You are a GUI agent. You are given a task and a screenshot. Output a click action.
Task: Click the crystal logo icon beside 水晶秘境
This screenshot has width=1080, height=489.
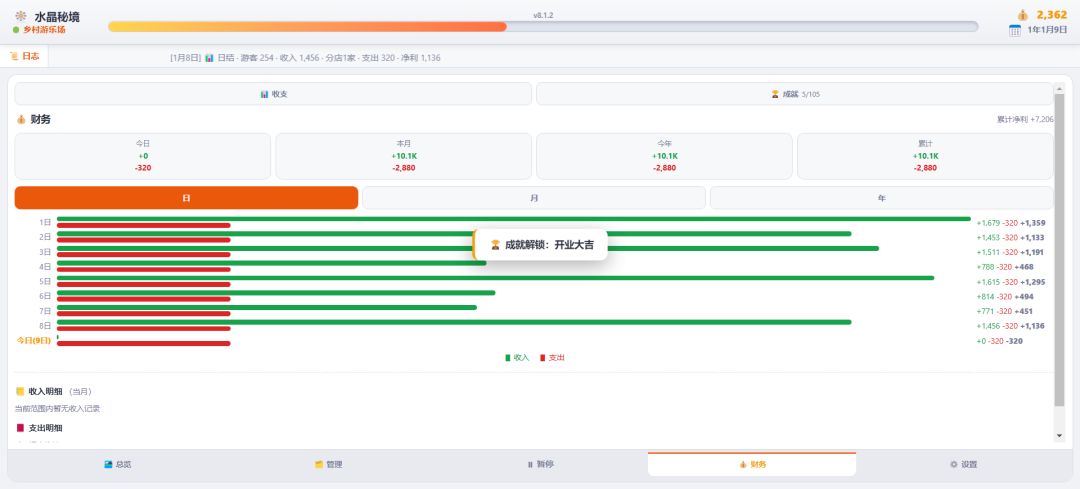21,16
